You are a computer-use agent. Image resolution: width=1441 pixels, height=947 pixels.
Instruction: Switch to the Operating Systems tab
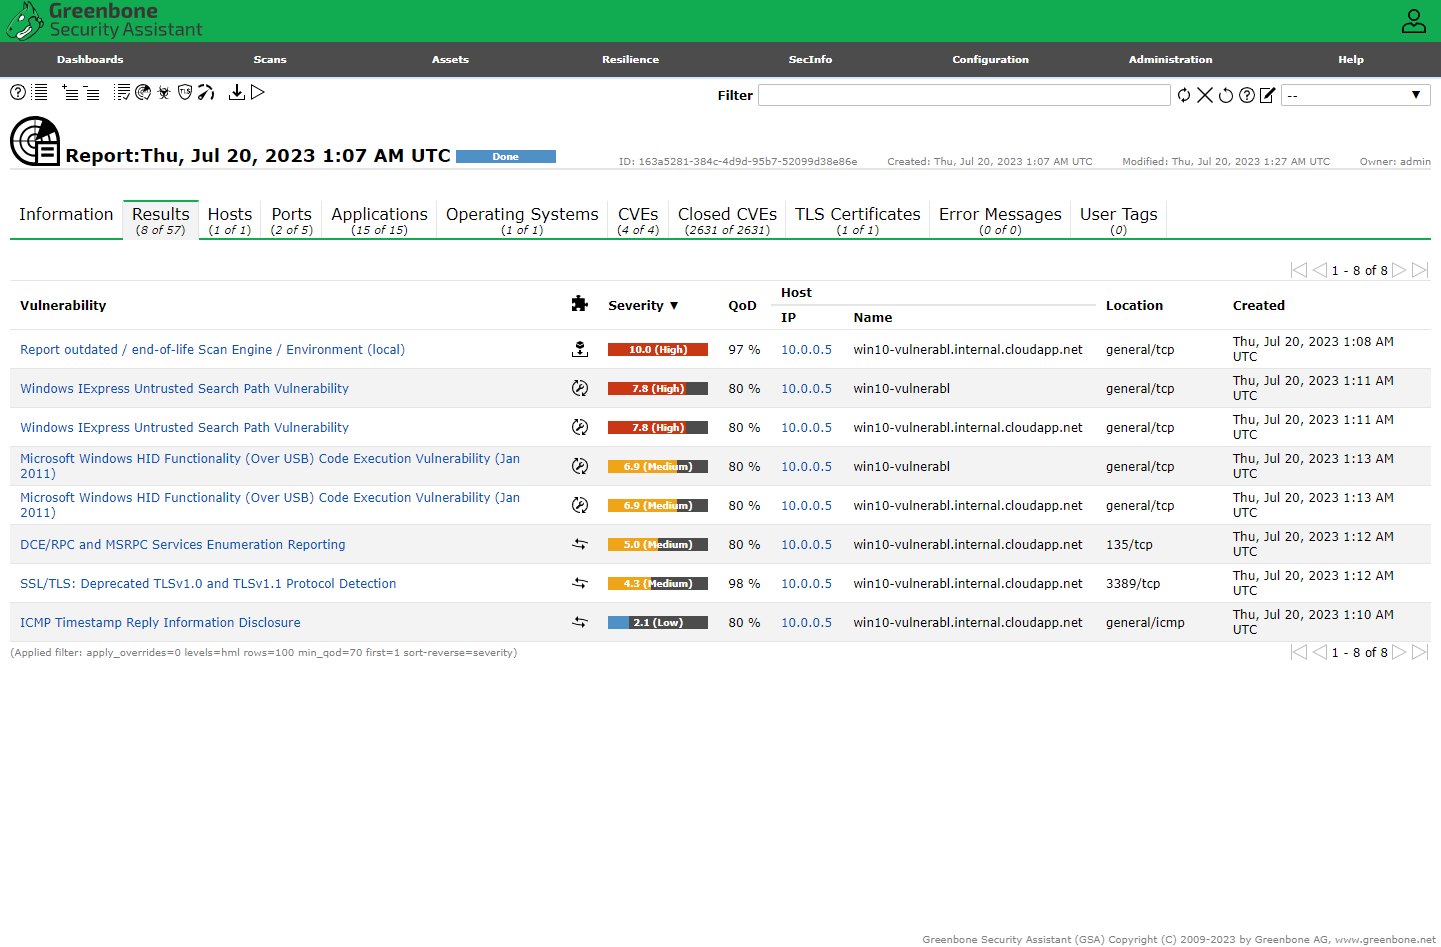coord(522,220)
